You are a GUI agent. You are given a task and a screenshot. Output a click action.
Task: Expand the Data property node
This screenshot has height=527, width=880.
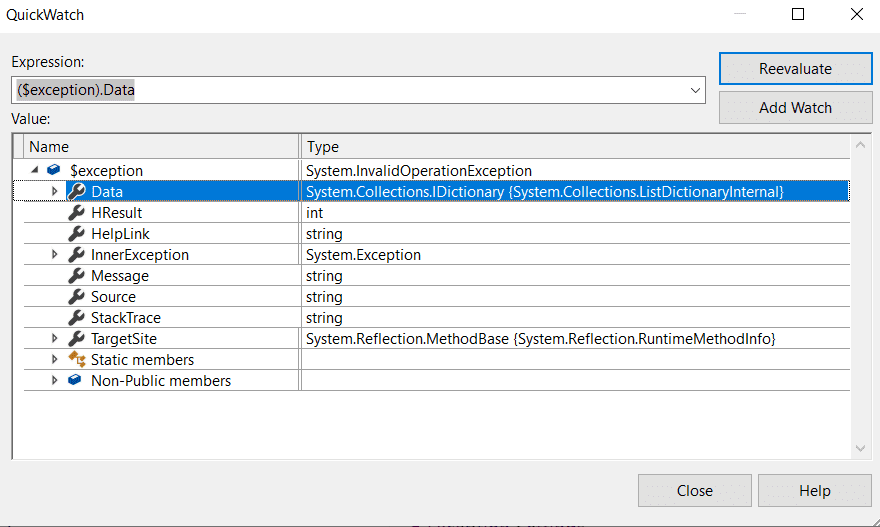point(55,191)
